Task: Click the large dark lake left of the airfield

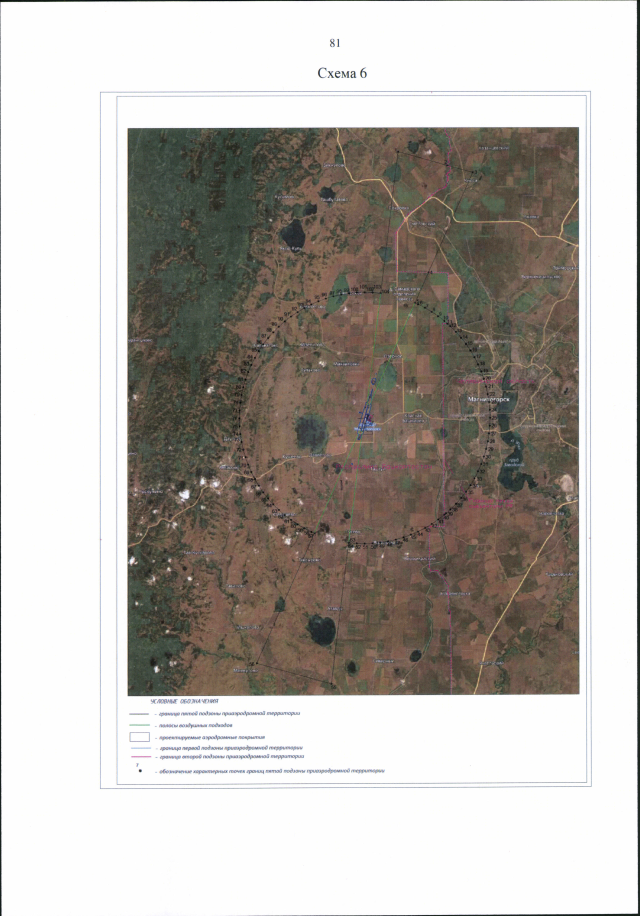Action: 310,432
